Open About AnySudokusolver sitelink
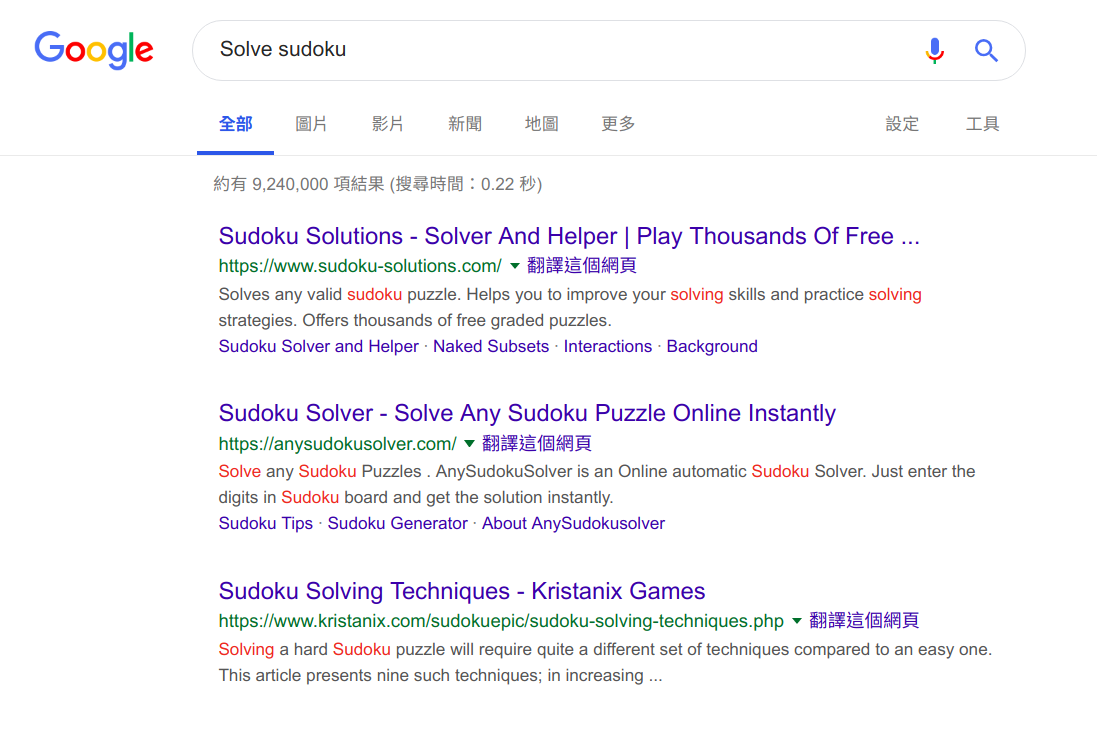1097x731 pixels. tap(573, 523)
